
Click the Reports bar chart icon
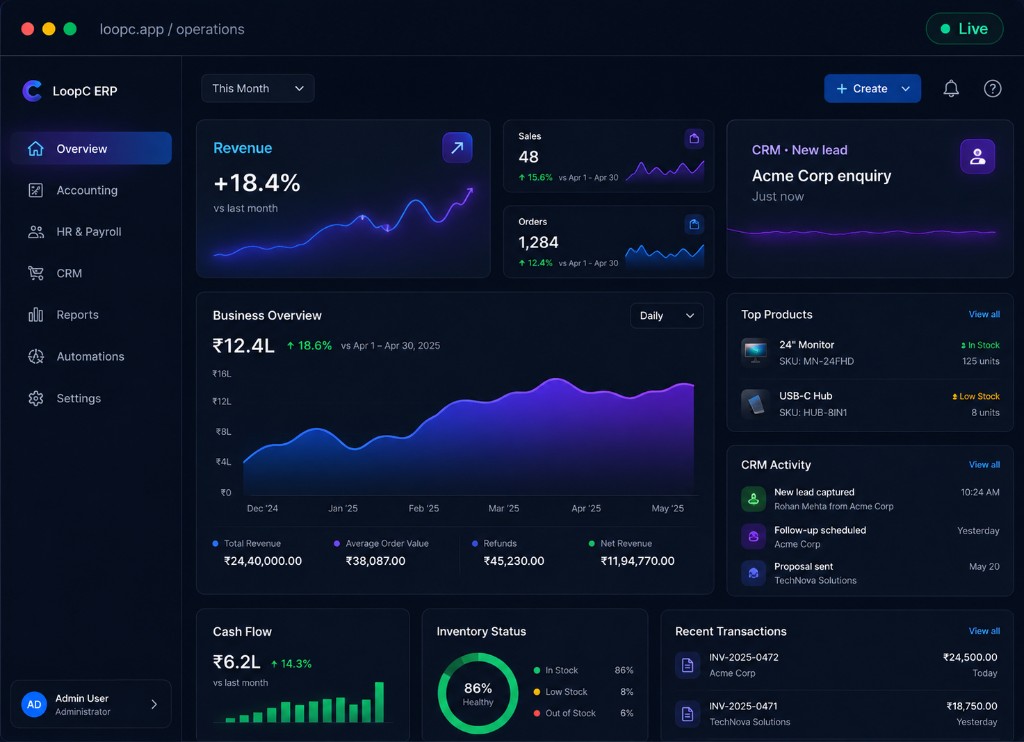coord(36,315)
